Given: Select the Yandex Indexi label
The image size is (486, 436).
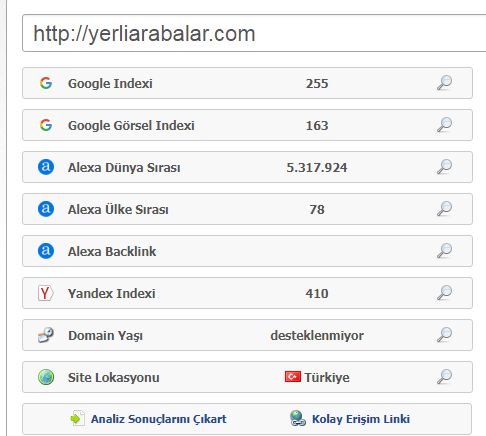Looking at the screenshot, I should pyautogui.click(x=112, y=294).
